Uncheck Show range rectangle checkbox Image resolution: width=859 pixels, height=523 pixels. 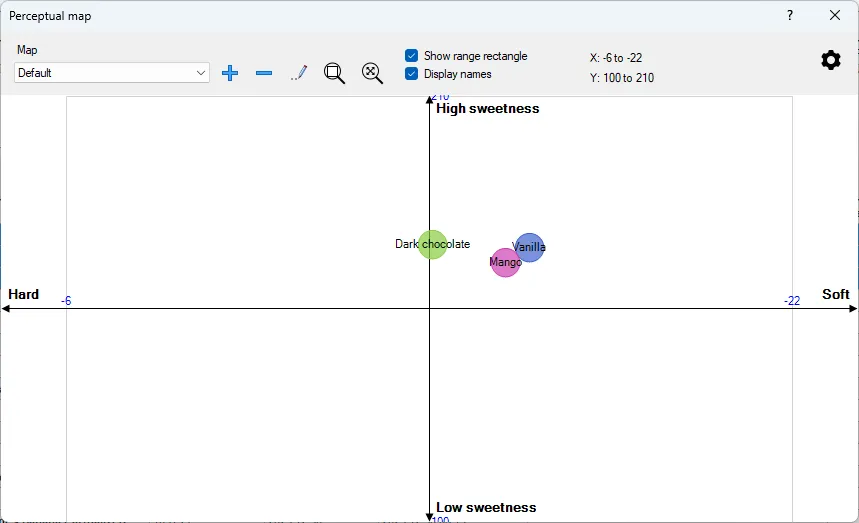(411, 55)
